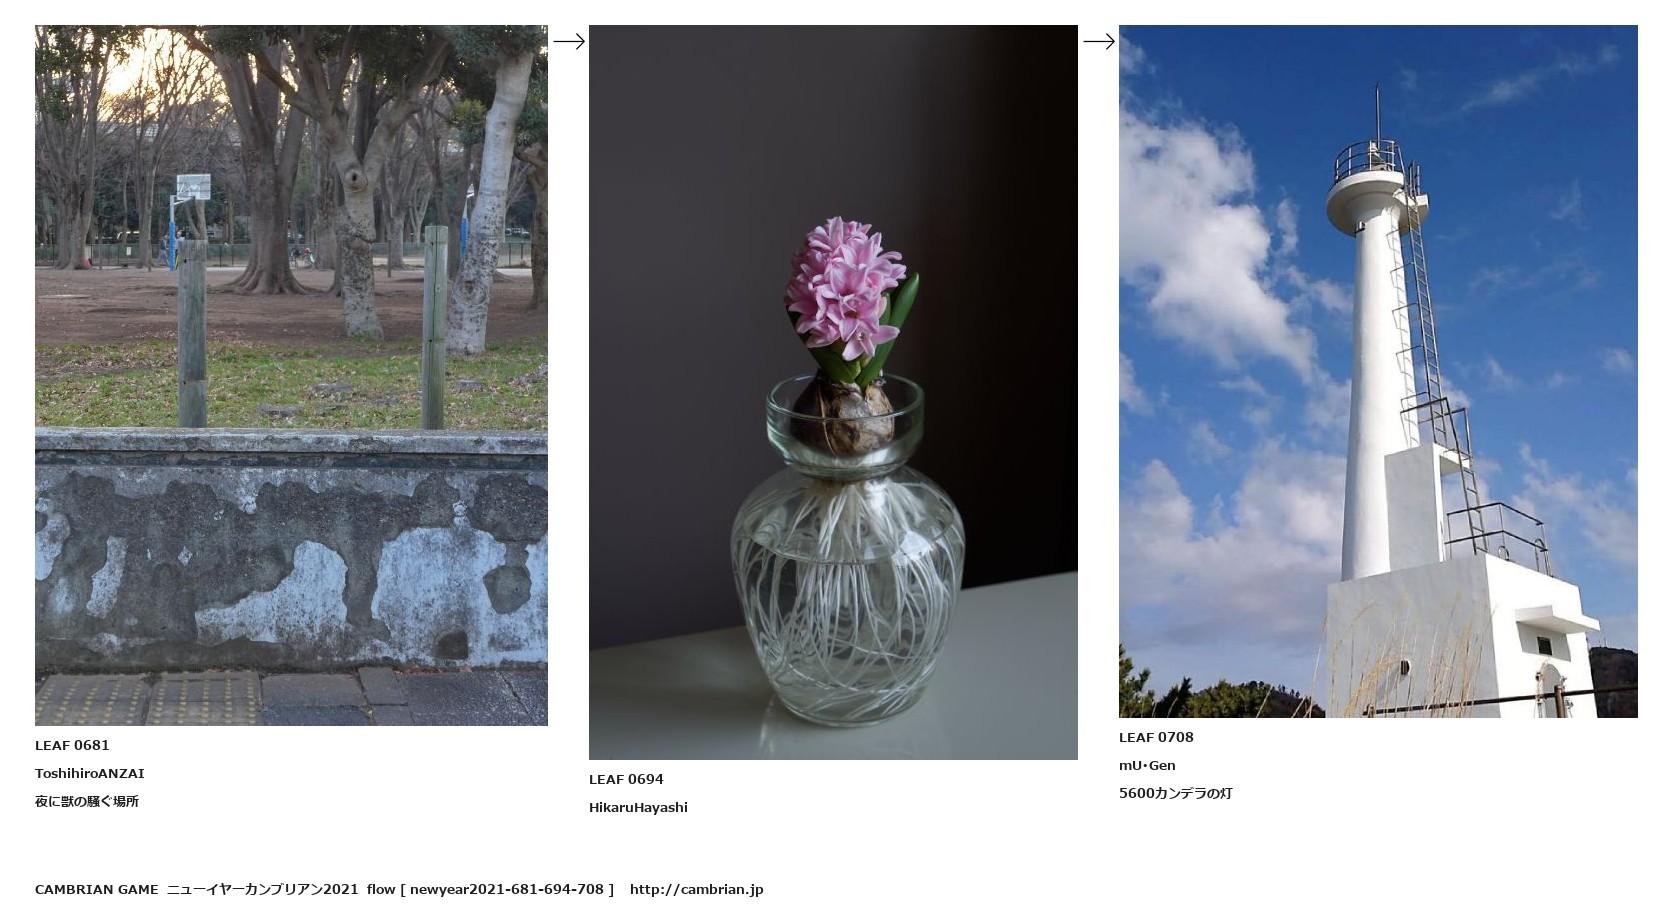Viewport: 1673px width, 914px height.
Task: Click the glass vase with roots
Action: pos(847,549)
